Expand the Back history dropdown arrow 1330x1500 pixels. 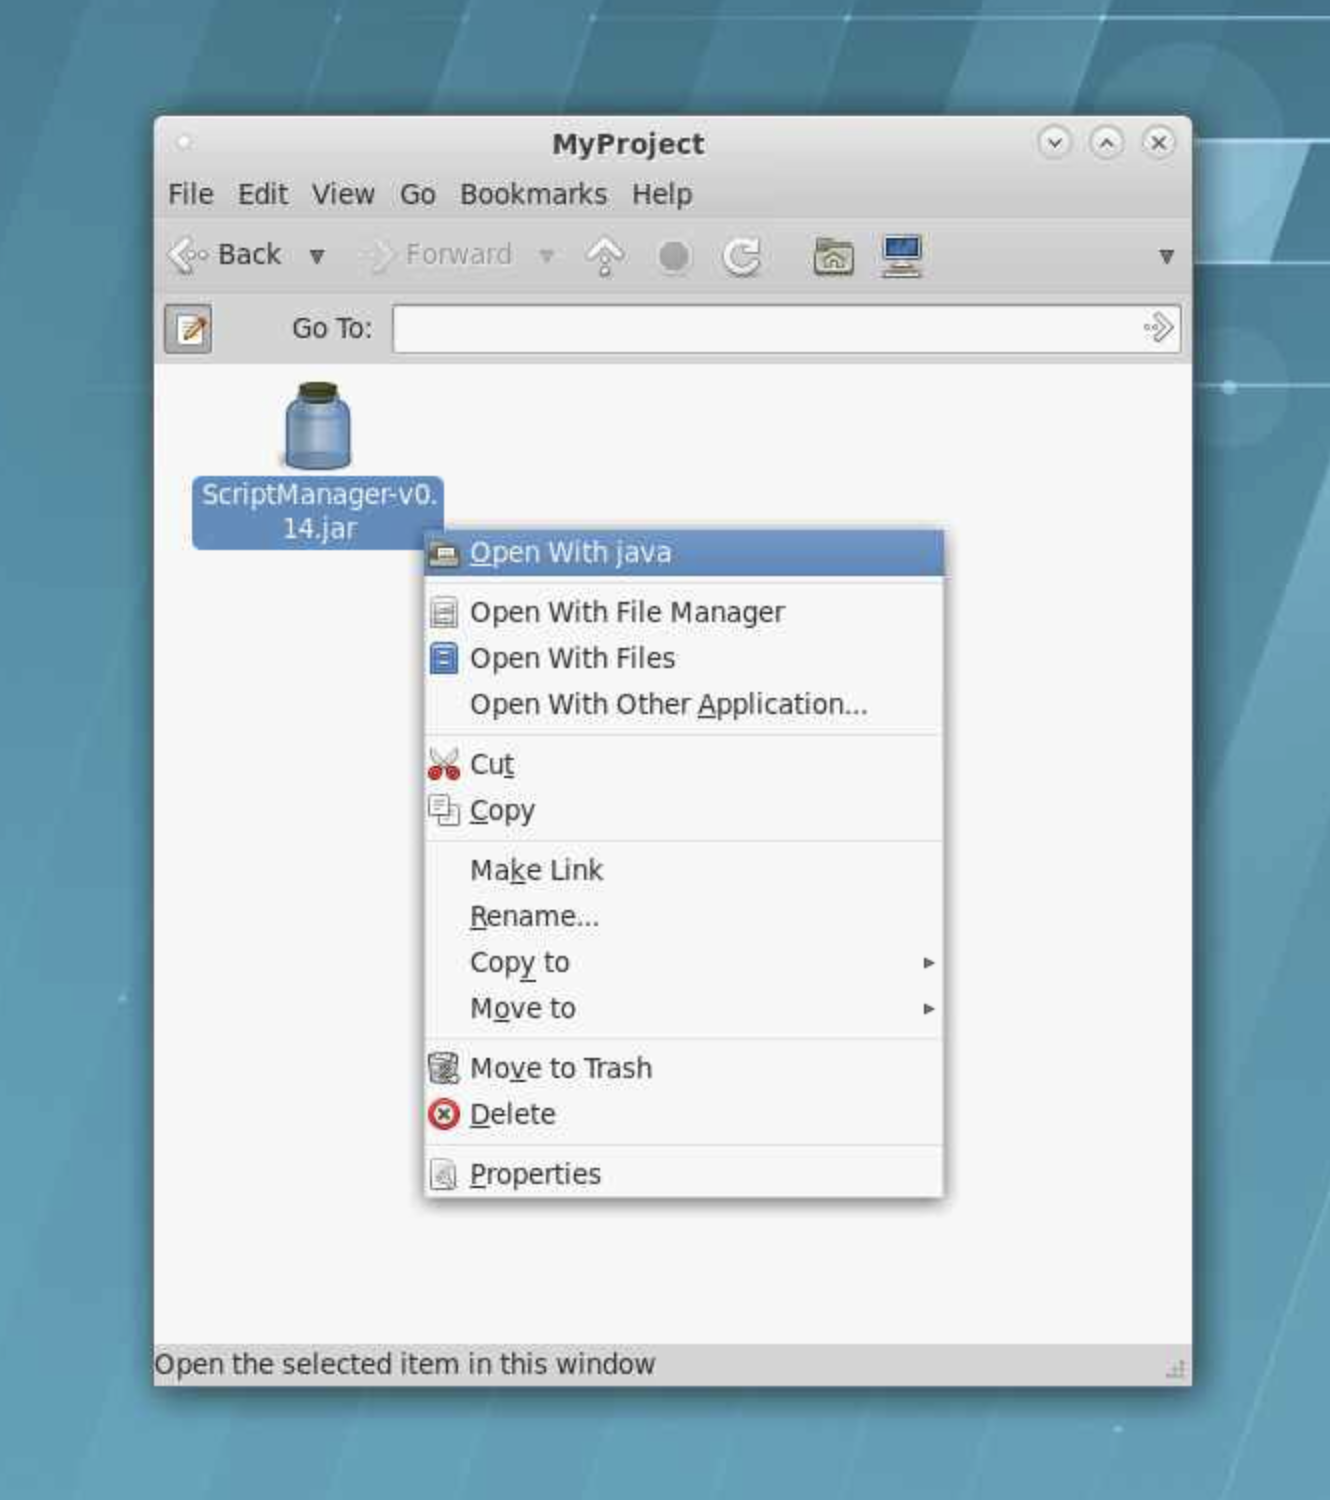317,257
